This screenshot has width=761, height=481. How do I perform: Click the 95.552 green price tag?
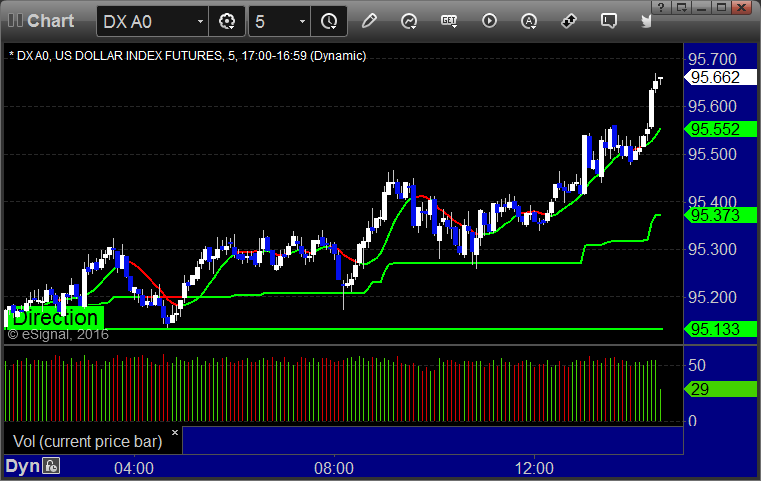[720, 129]
